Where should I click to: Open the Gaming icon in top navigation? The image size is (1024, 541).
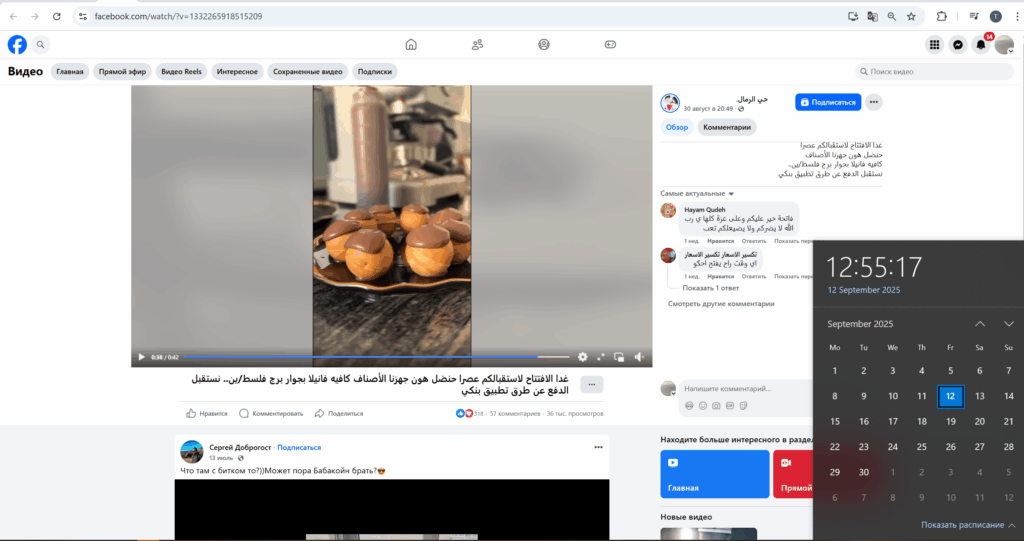point(610,45)
